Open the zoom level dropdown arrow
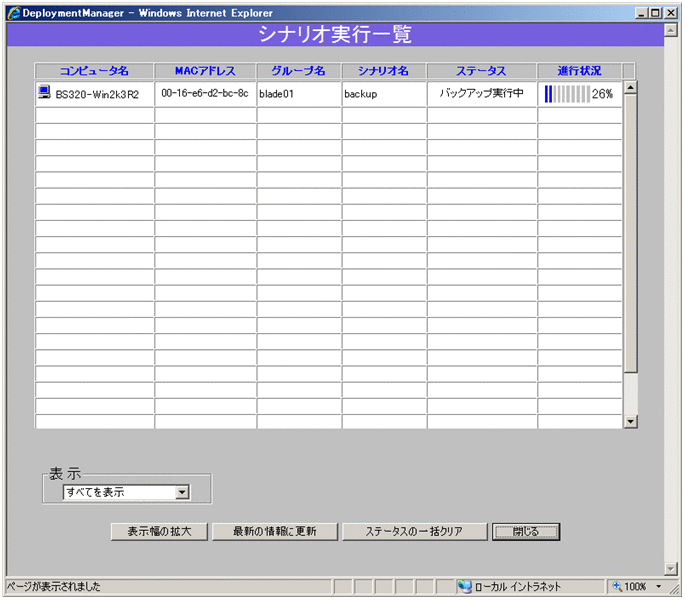This screenshot has width=685, height=600. (658, 586)
